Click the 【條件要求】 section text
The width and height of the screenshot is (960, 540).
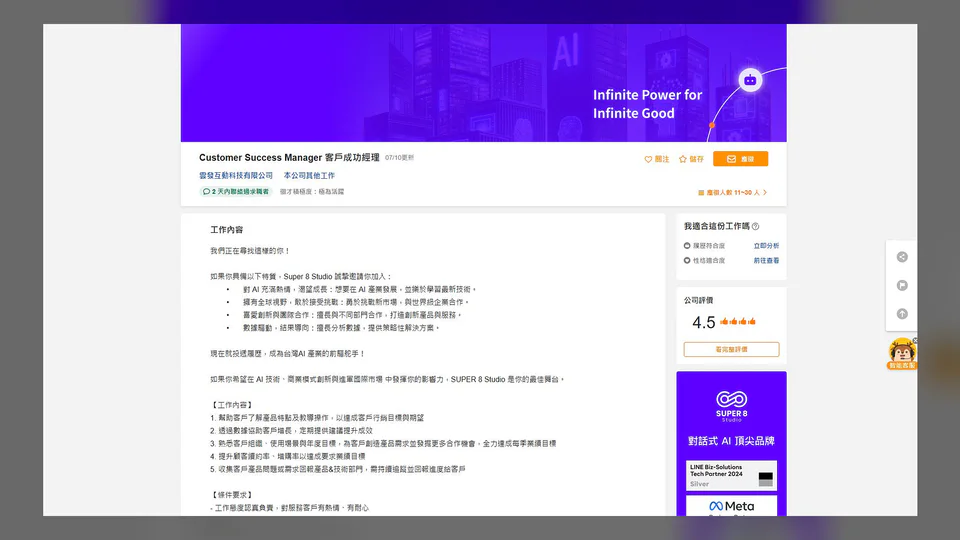(x=231, y=495)
